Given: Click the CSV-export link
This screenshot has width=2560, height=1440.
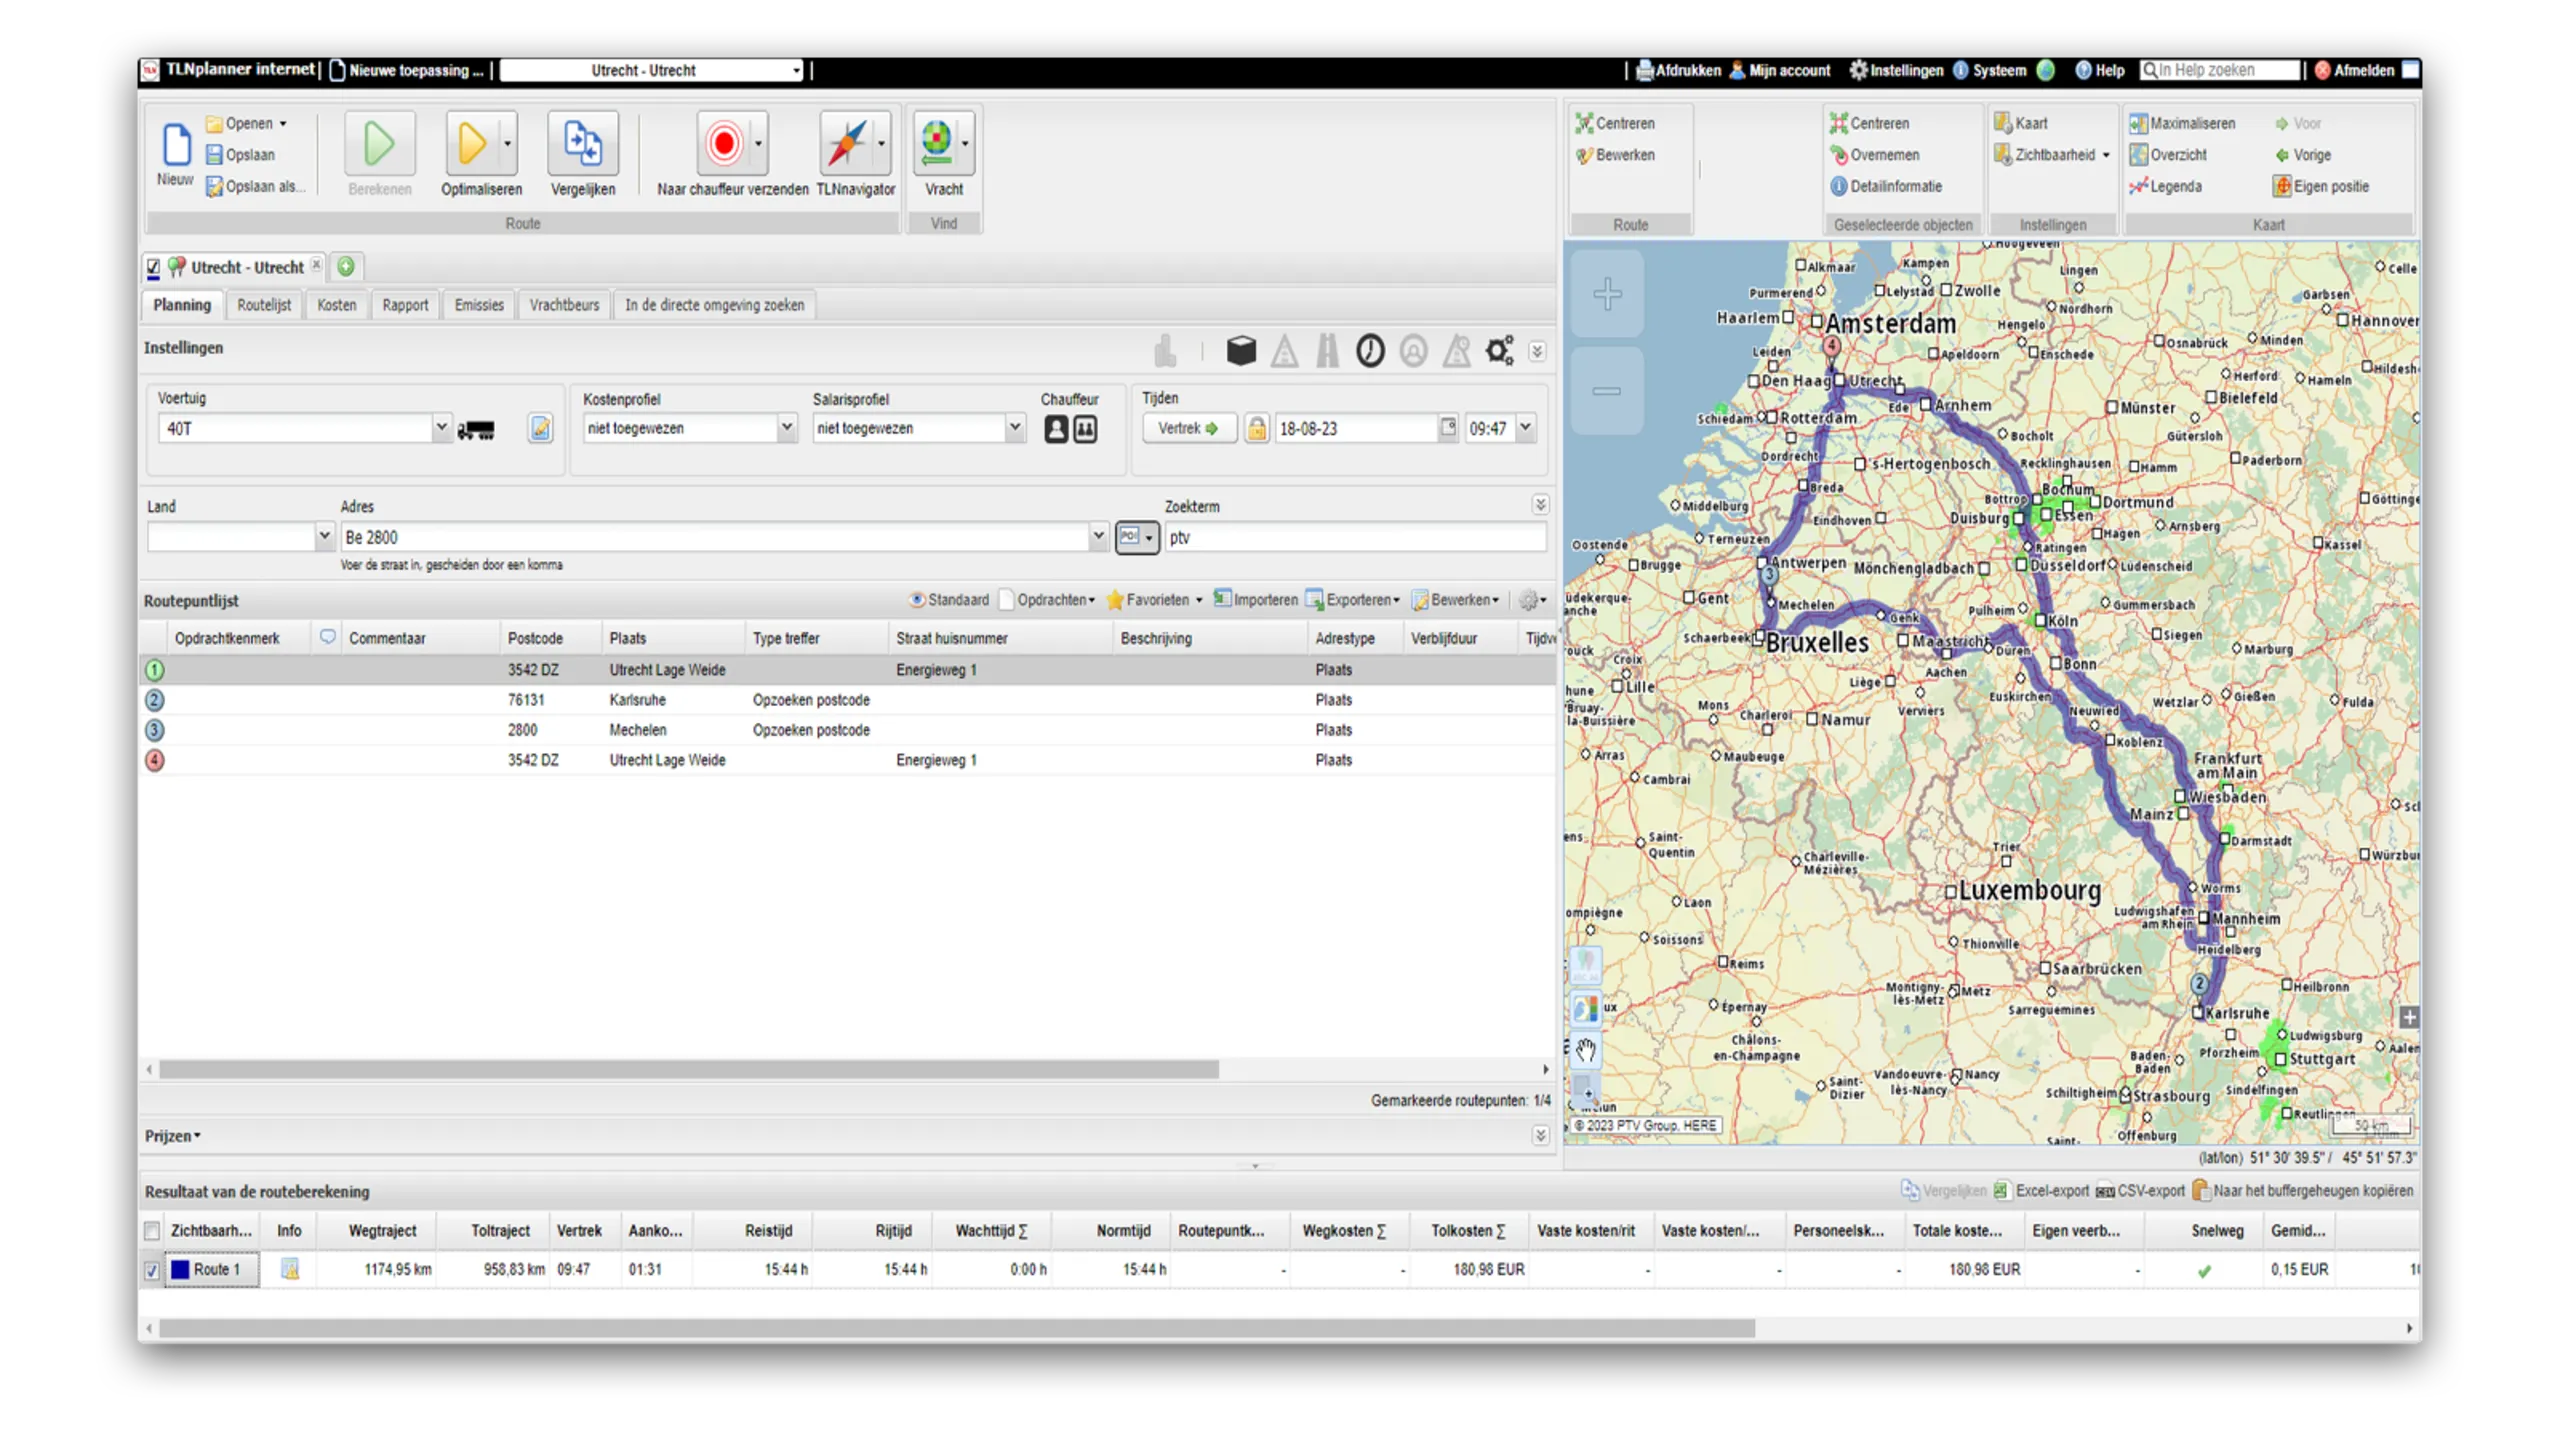Looking at the screenshot, I should tap(2141, 1191).
